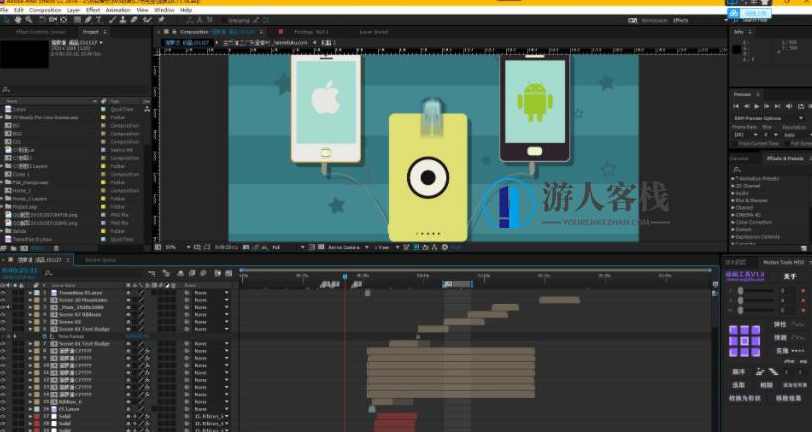Toggle visibility of Transition 05.aepx layer
The height and width of the screenshot is (432, 812).
(x=4, y=292)
